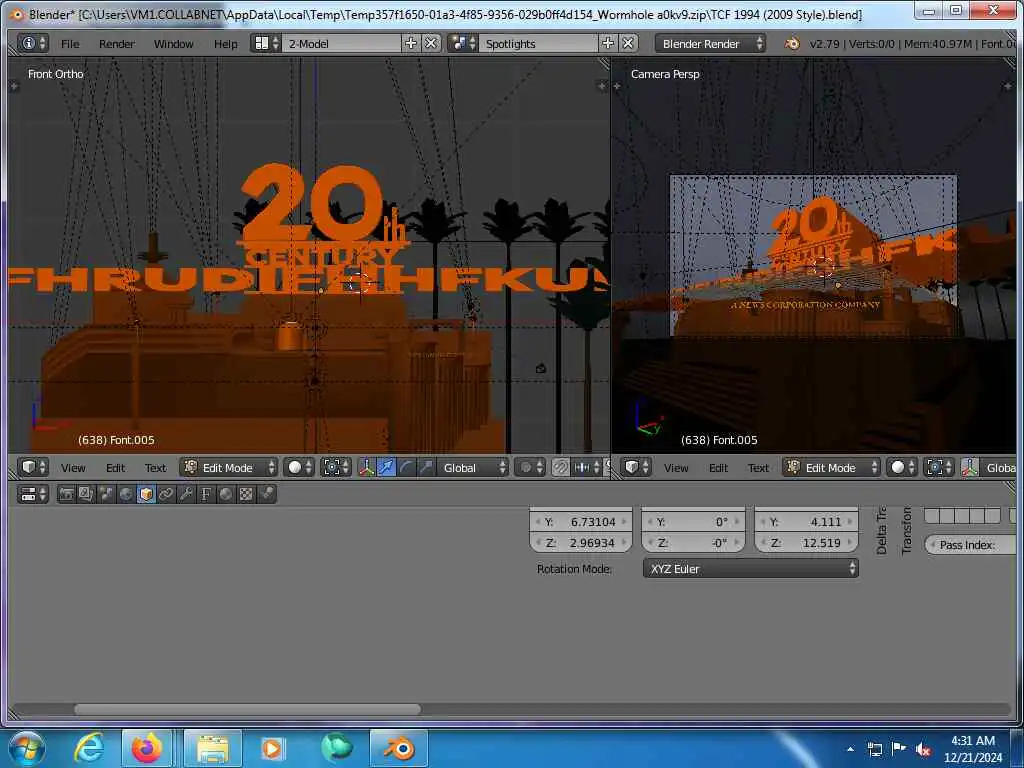The width and height of the screenshot is (1024, 768).
Task: Delete the Spotlights scene
Action: tap(628, 43)
